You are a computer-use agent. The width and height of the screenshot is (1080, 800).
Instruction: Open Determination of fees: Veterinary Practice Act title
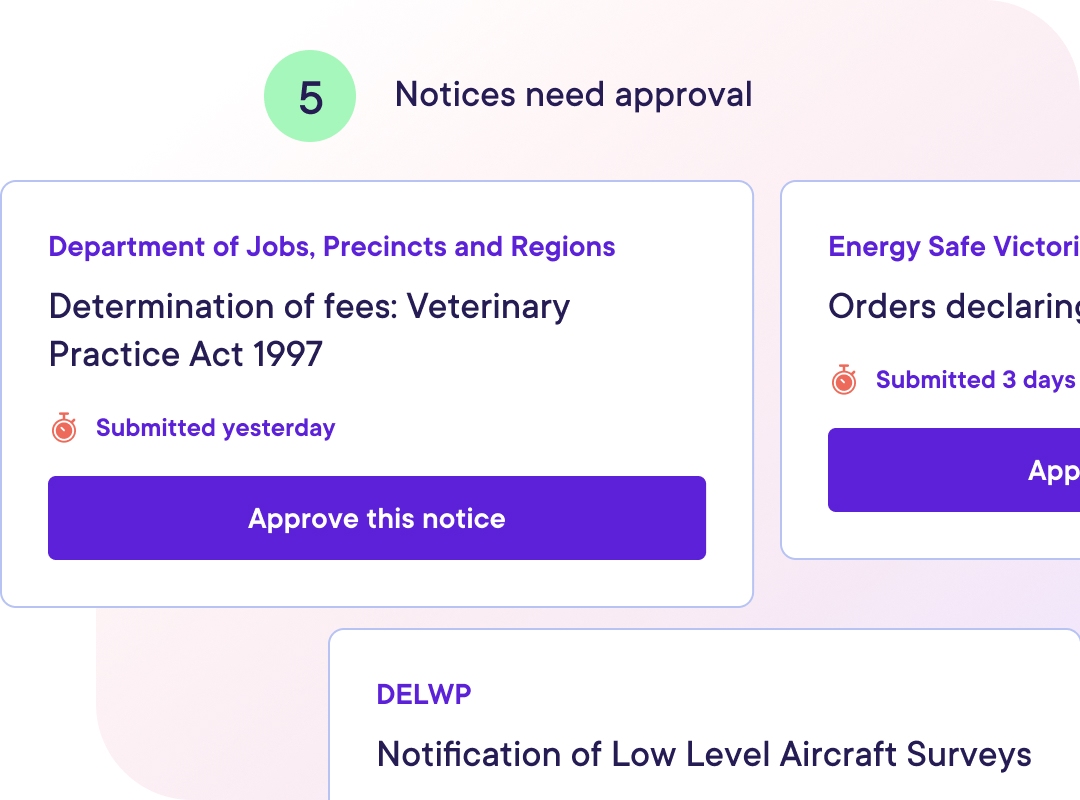point(309,306)
